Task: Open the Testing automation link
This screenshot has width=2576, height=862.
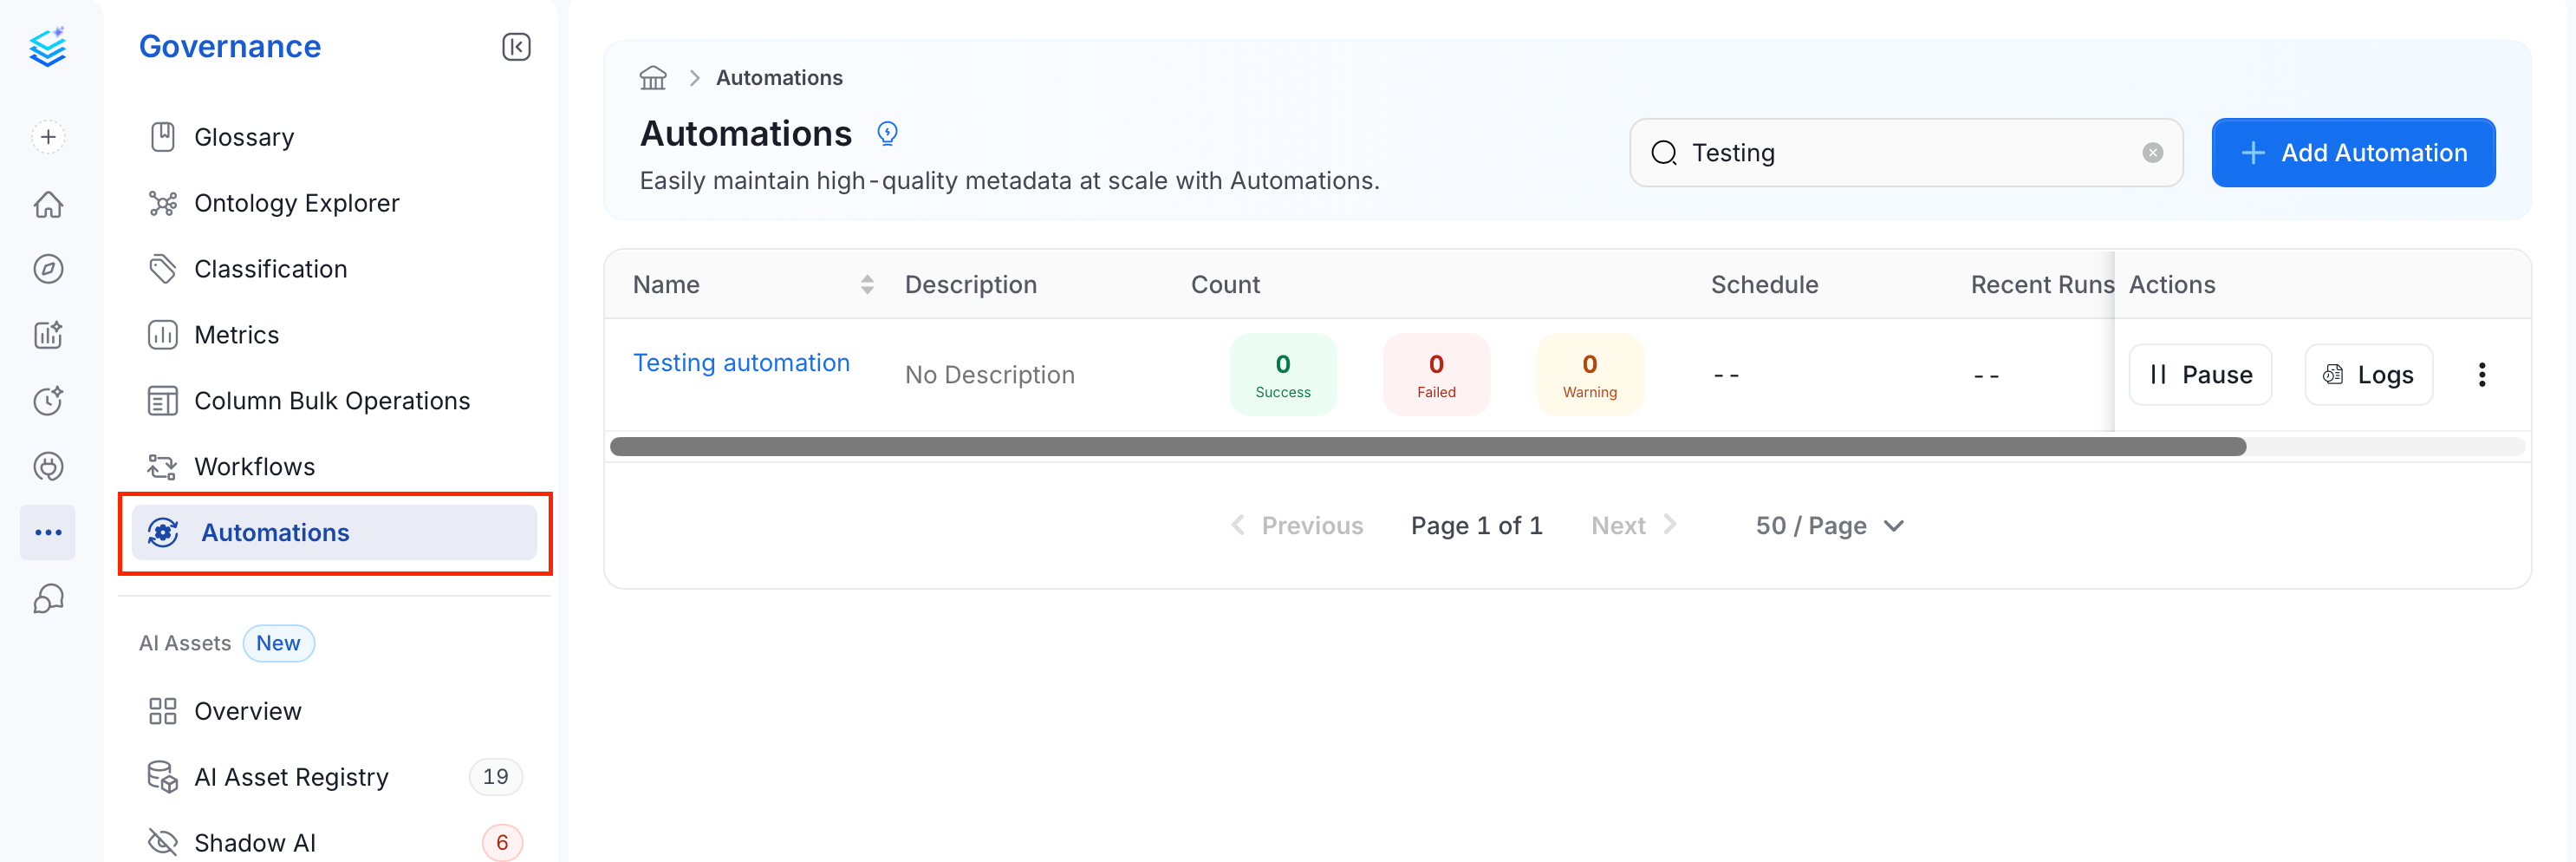Action: (x=741, y=363)
